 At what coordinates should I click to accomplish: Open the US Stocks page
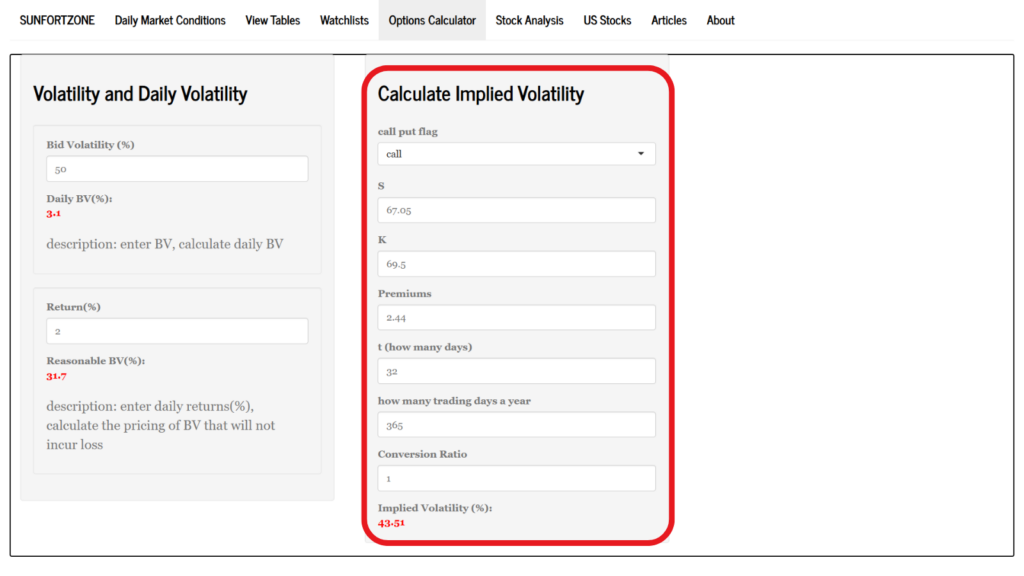click(607, 19)
